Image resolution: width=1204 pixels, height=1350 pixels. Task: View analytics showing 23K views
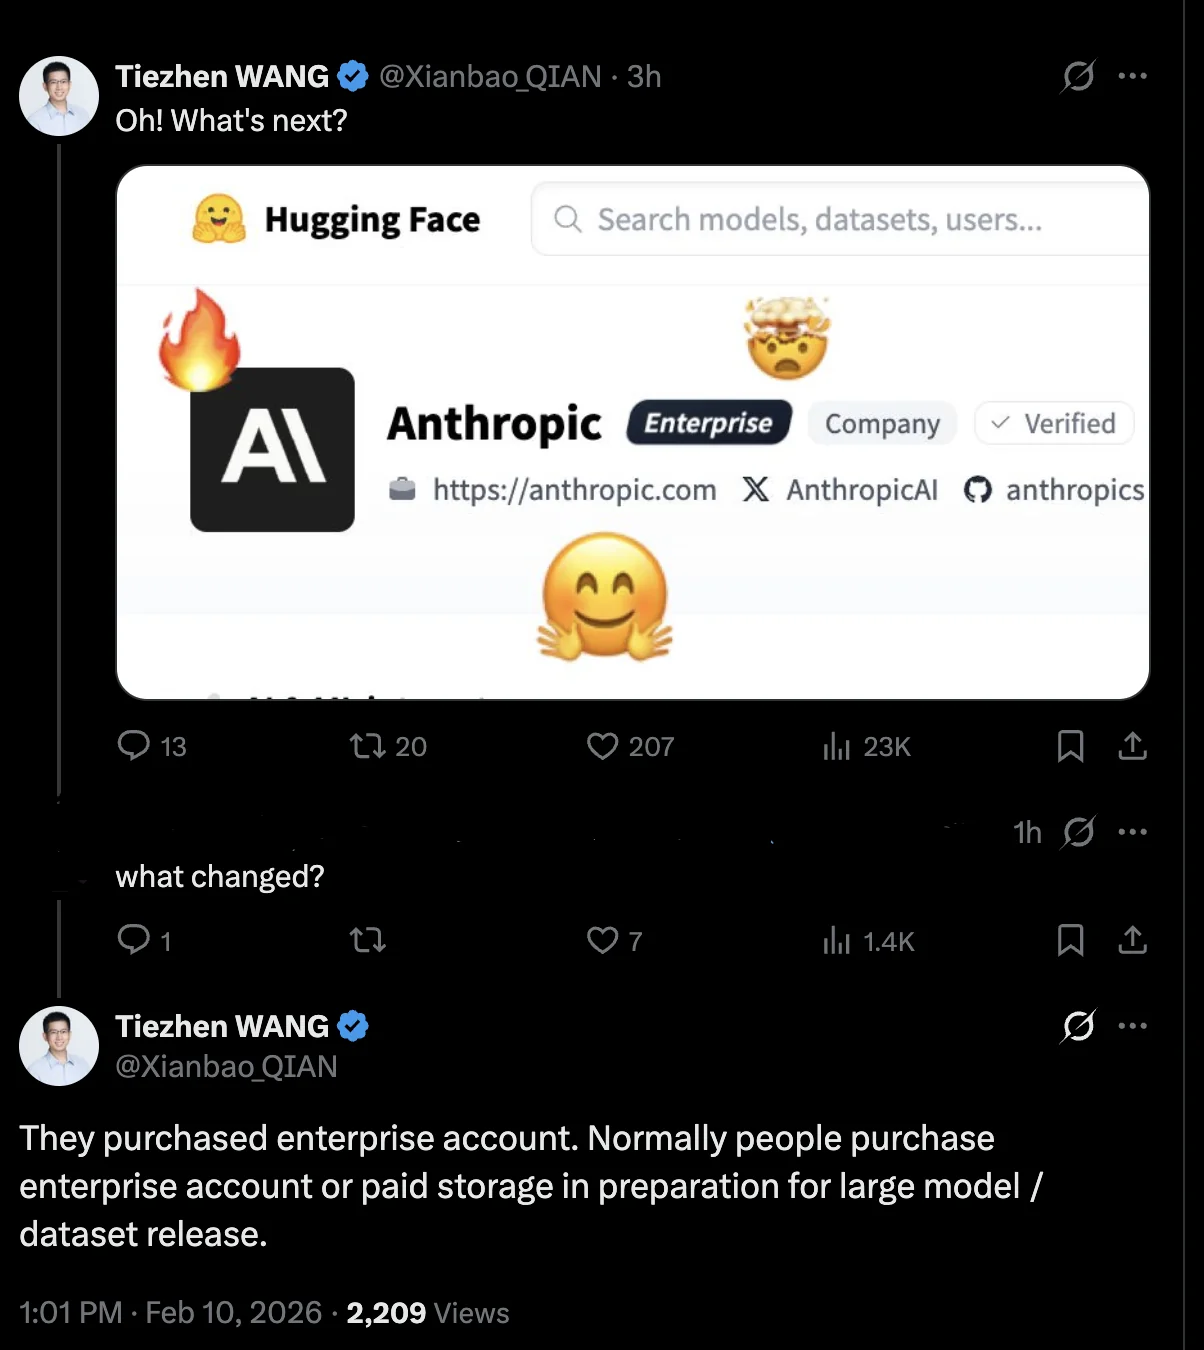click(836, 746)
